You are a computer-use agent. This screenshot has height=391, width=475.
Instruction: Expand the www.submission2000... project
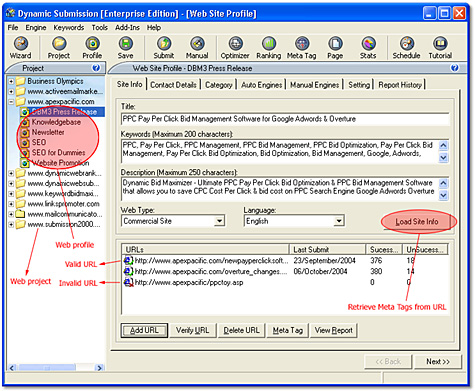click(11, 224)
